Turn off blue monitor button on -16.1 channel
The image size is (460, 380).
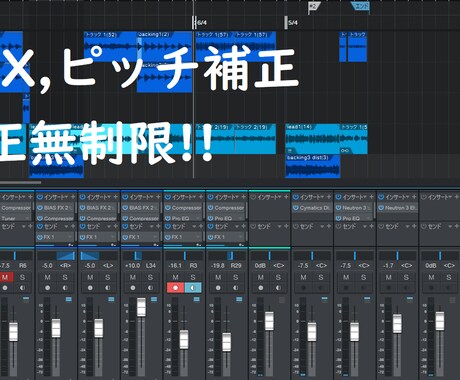pyautogui.click(x=193, y=288)
